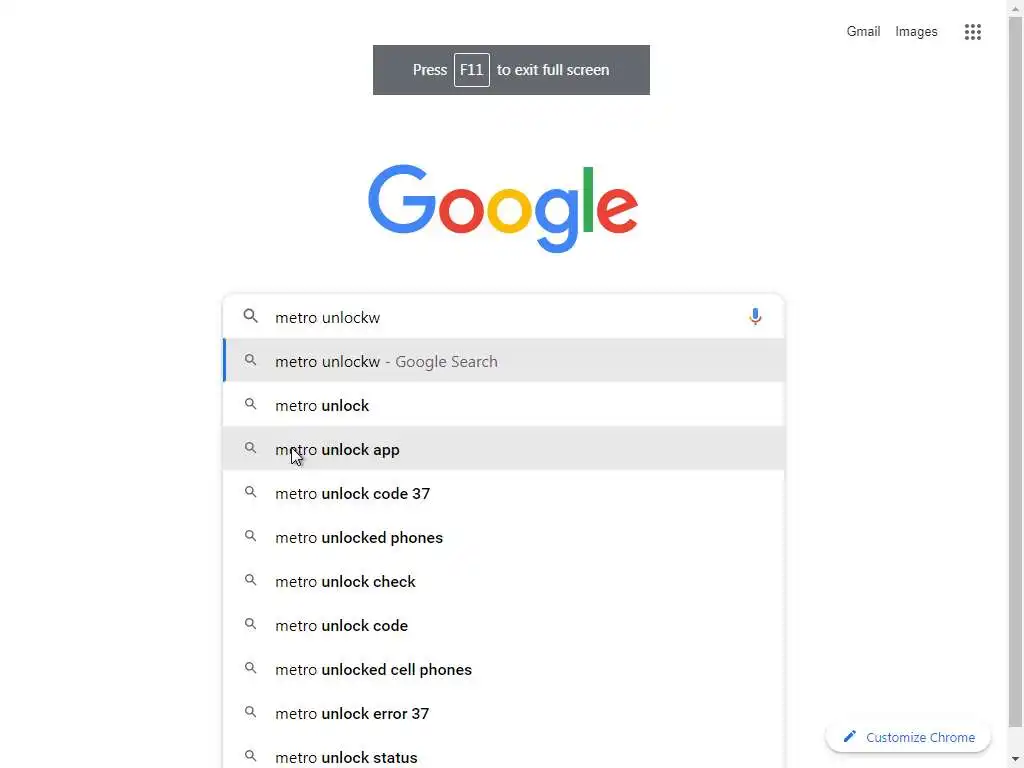The height and width of the screenshot is (768, 1024).
Task: Open the Gmail link
Action: [x=863, y=32]
